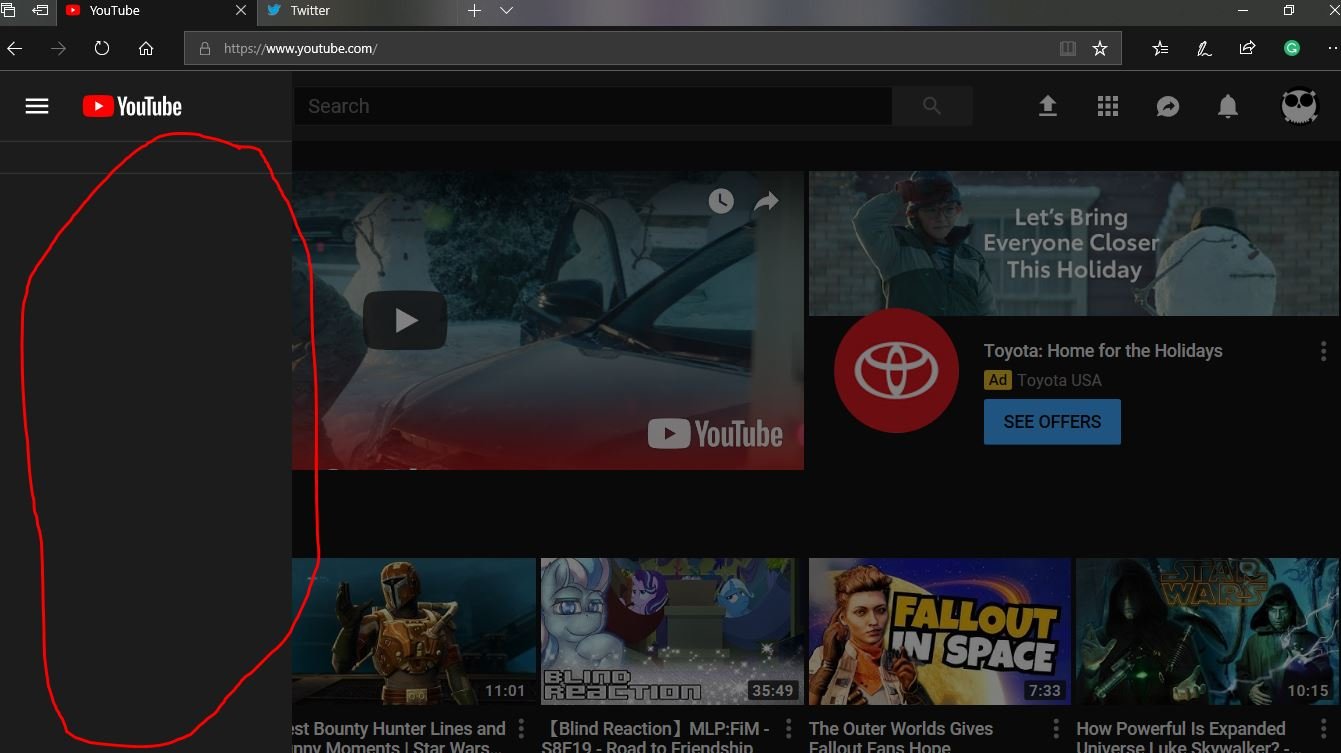This screenshot has height=753, width=1341.
Task: Open the share messages icon
Action: (x=1168, y=106)
